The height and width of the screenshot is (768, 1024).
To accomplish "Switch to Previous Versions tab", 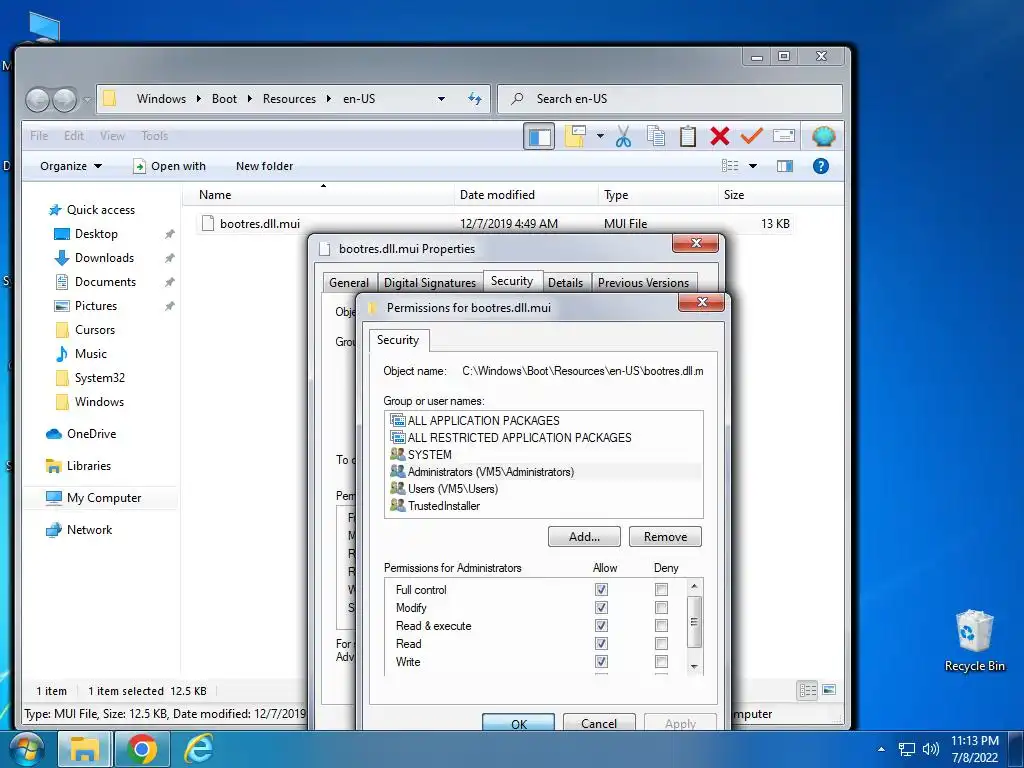I will 643,283.
